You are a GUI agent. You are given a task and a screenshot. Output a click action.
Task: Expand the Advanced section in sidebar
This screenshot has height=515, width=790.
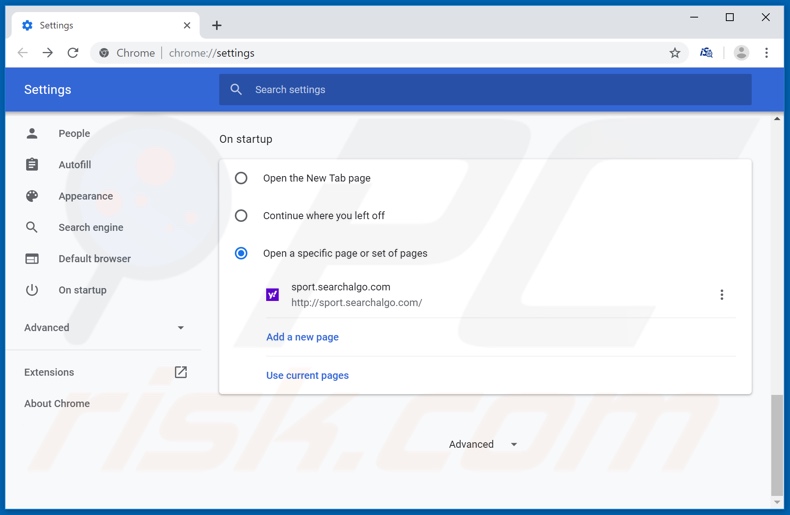coord(104,328)
